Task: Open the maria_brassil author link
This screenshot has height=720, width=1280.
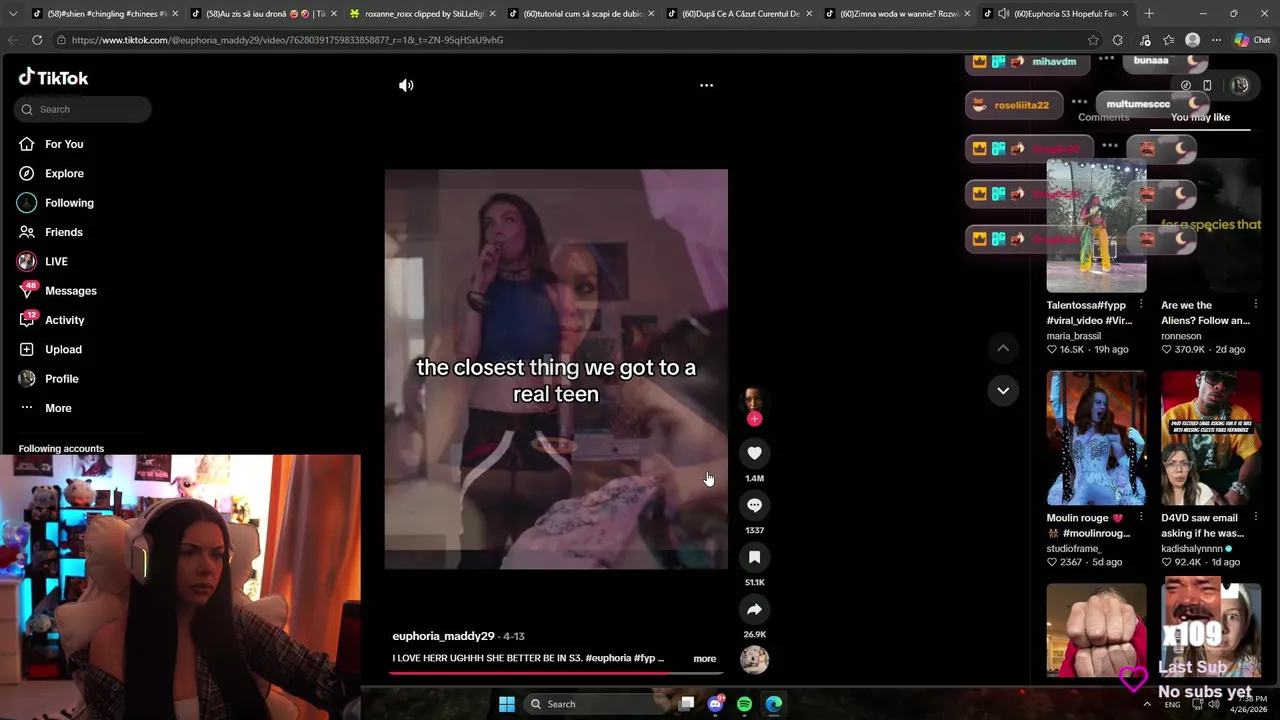Action: (1073, 336)
